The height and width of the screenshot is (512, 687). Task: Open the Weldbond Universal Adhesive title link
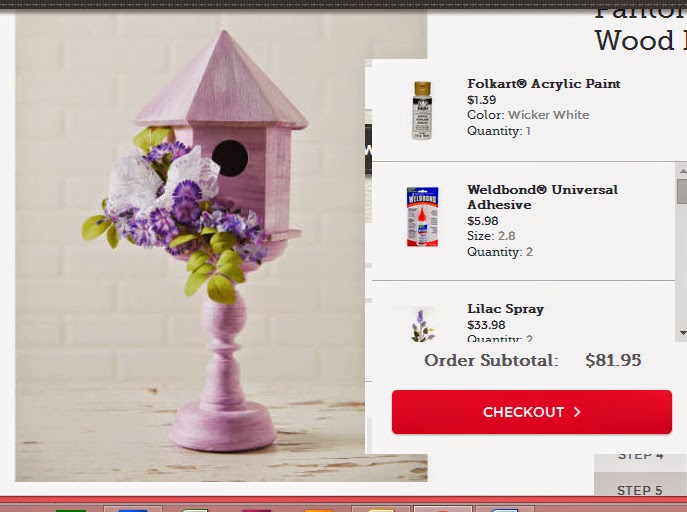tap(542, 197)
